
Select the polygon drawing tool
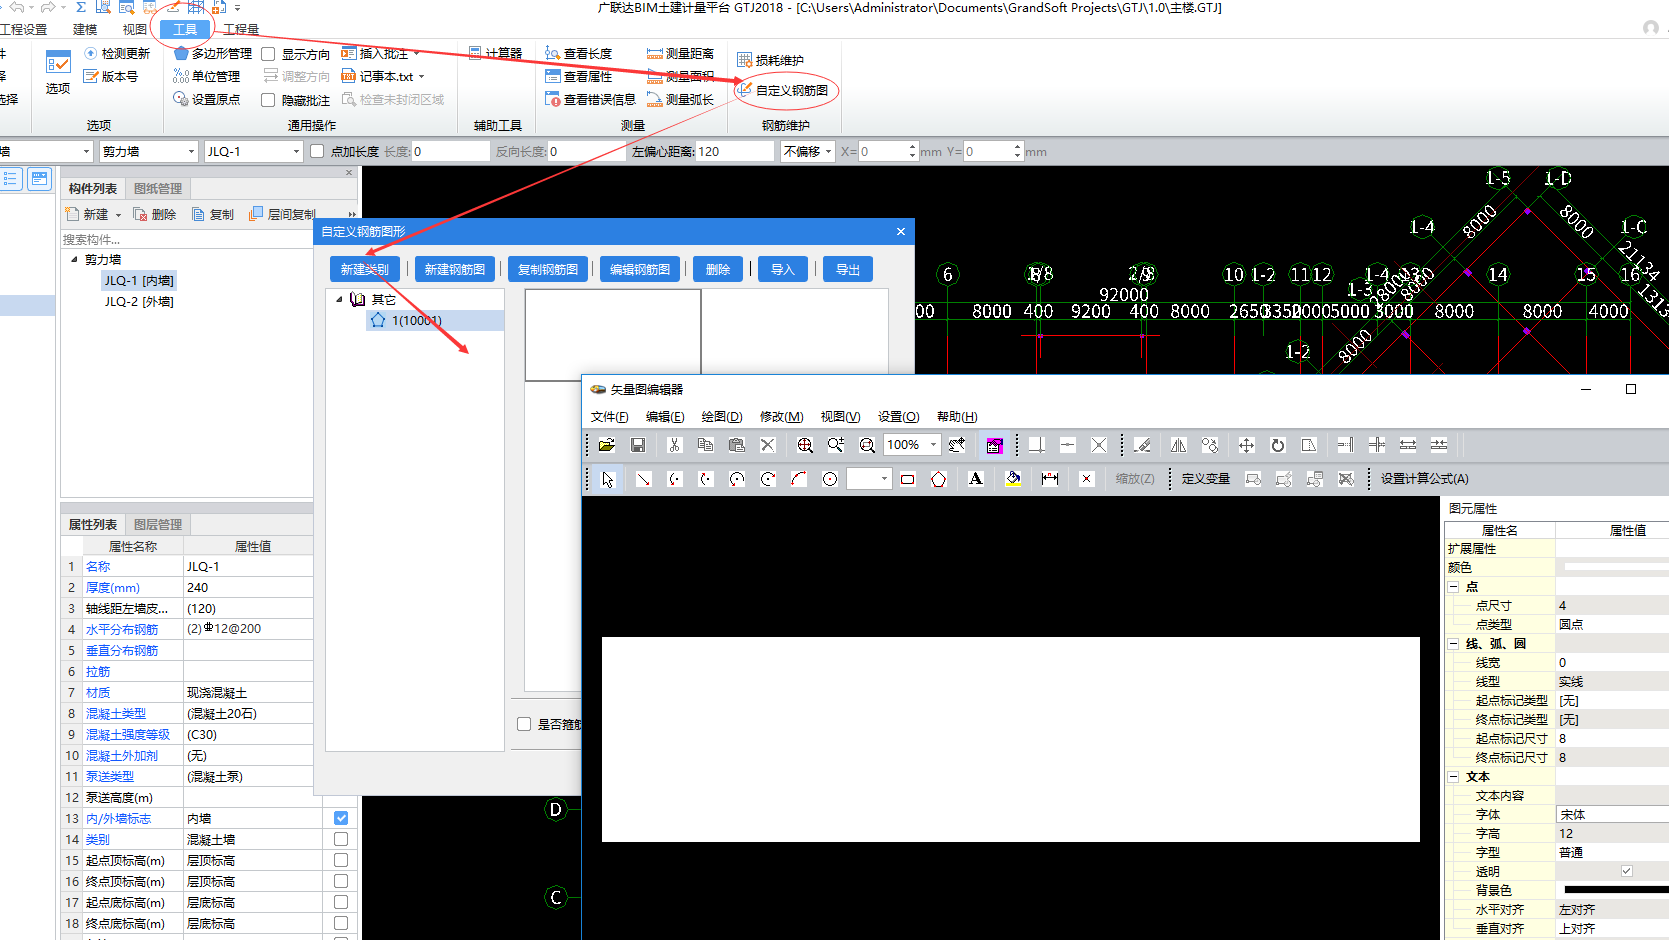(x=938, y=479)
